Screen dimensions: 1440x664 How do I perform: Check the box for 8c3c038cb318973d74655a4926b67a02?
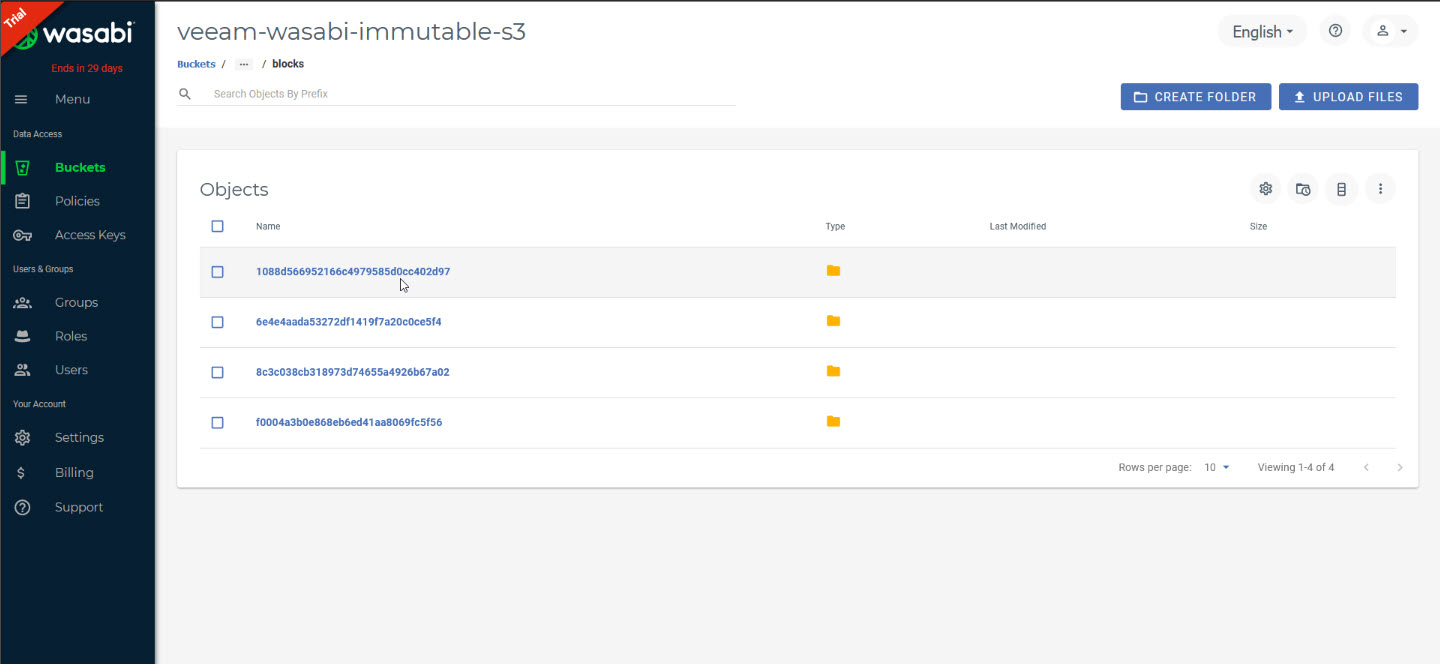pyautogui.click(x=217, y=372)
